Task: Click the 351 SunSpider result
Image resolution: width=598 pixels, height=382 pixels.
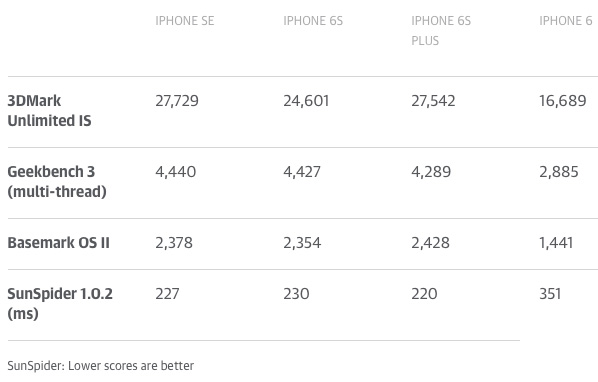Action: coord(550,294)
